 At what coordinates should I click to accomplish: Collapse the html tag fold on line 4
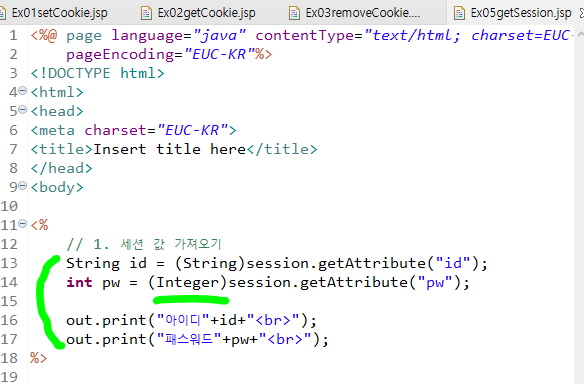tap(23, 91)
